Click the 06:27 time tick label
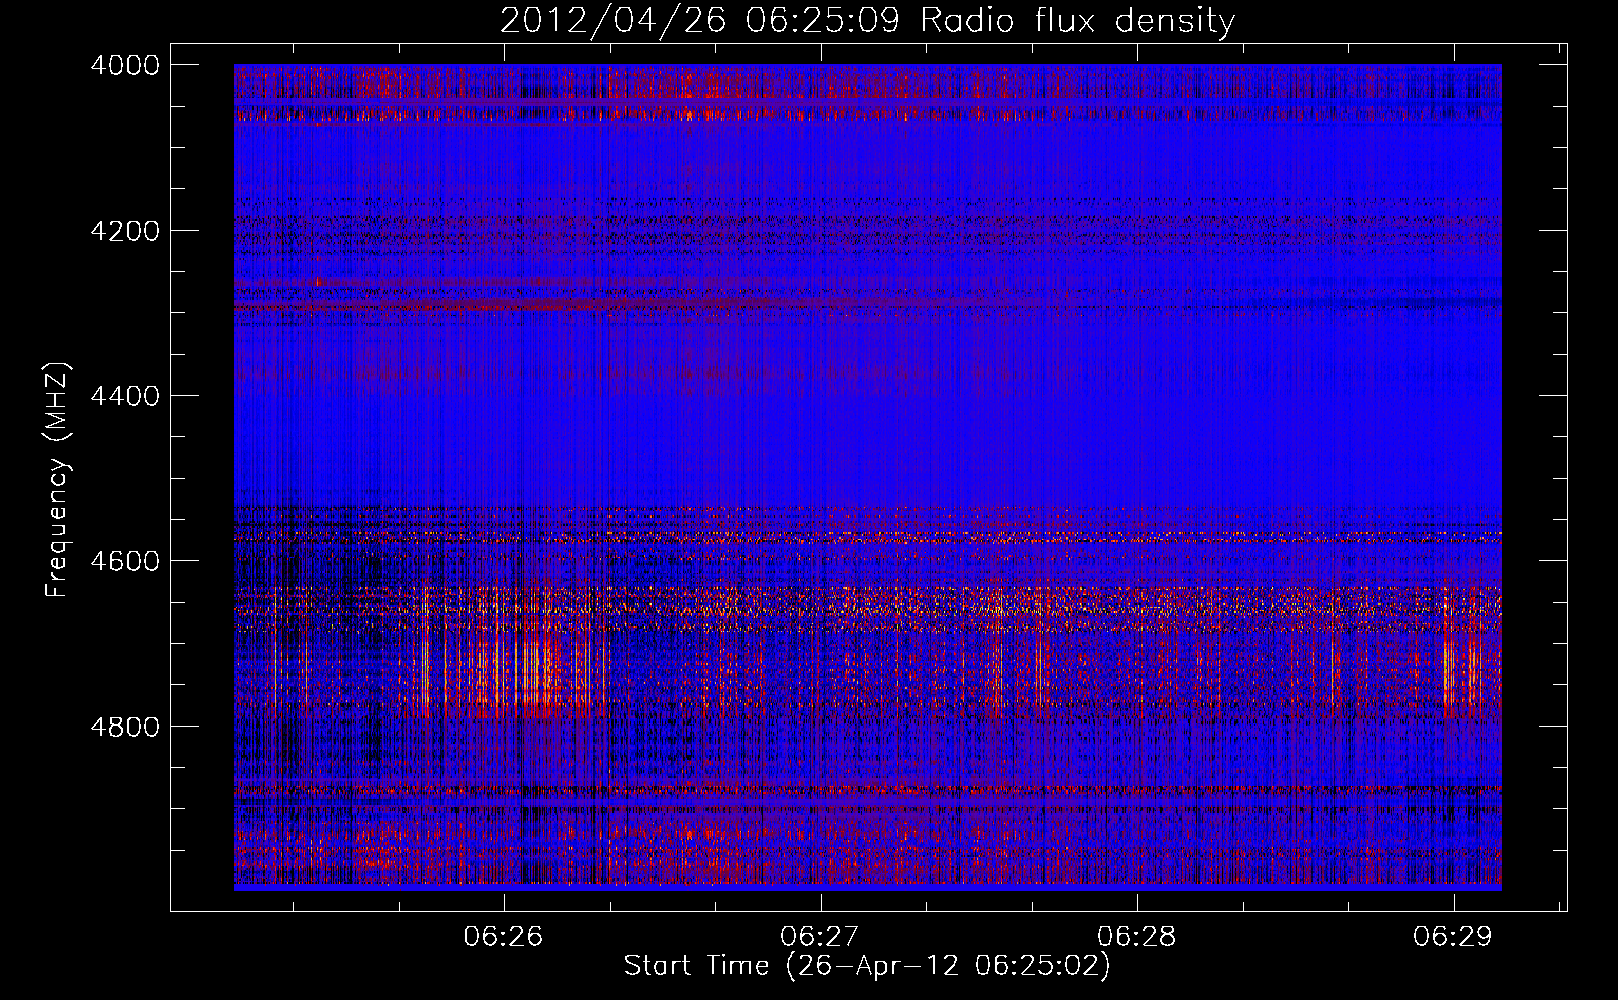 point(820,936)
